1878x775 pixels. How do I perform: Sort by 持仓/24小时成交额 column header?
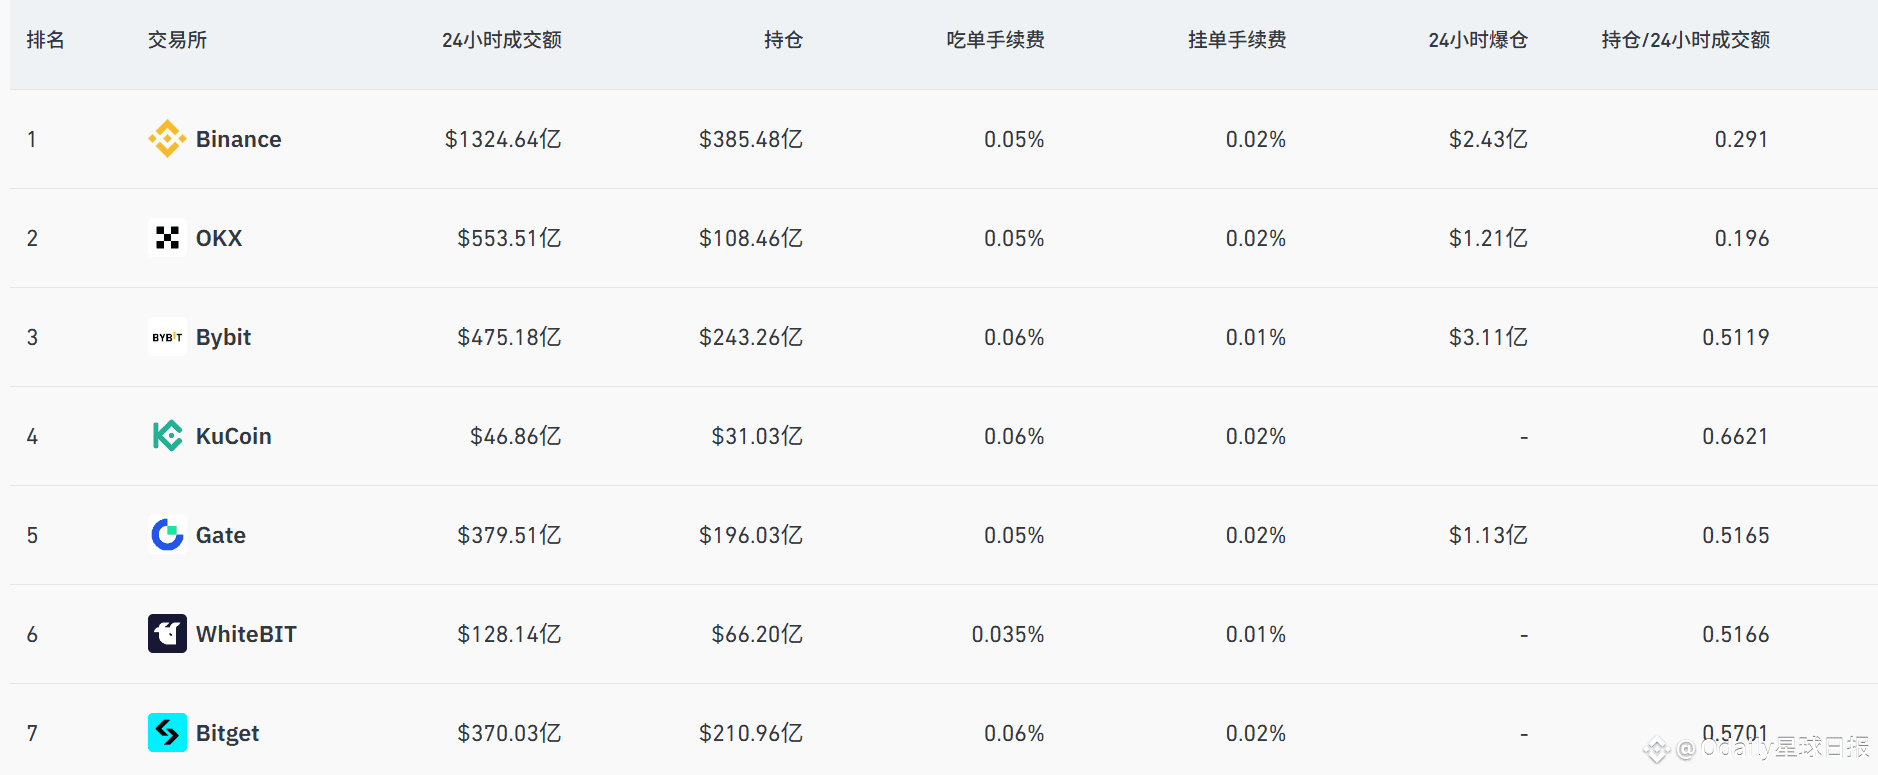pyautogui.click(x=1685, y=40)
